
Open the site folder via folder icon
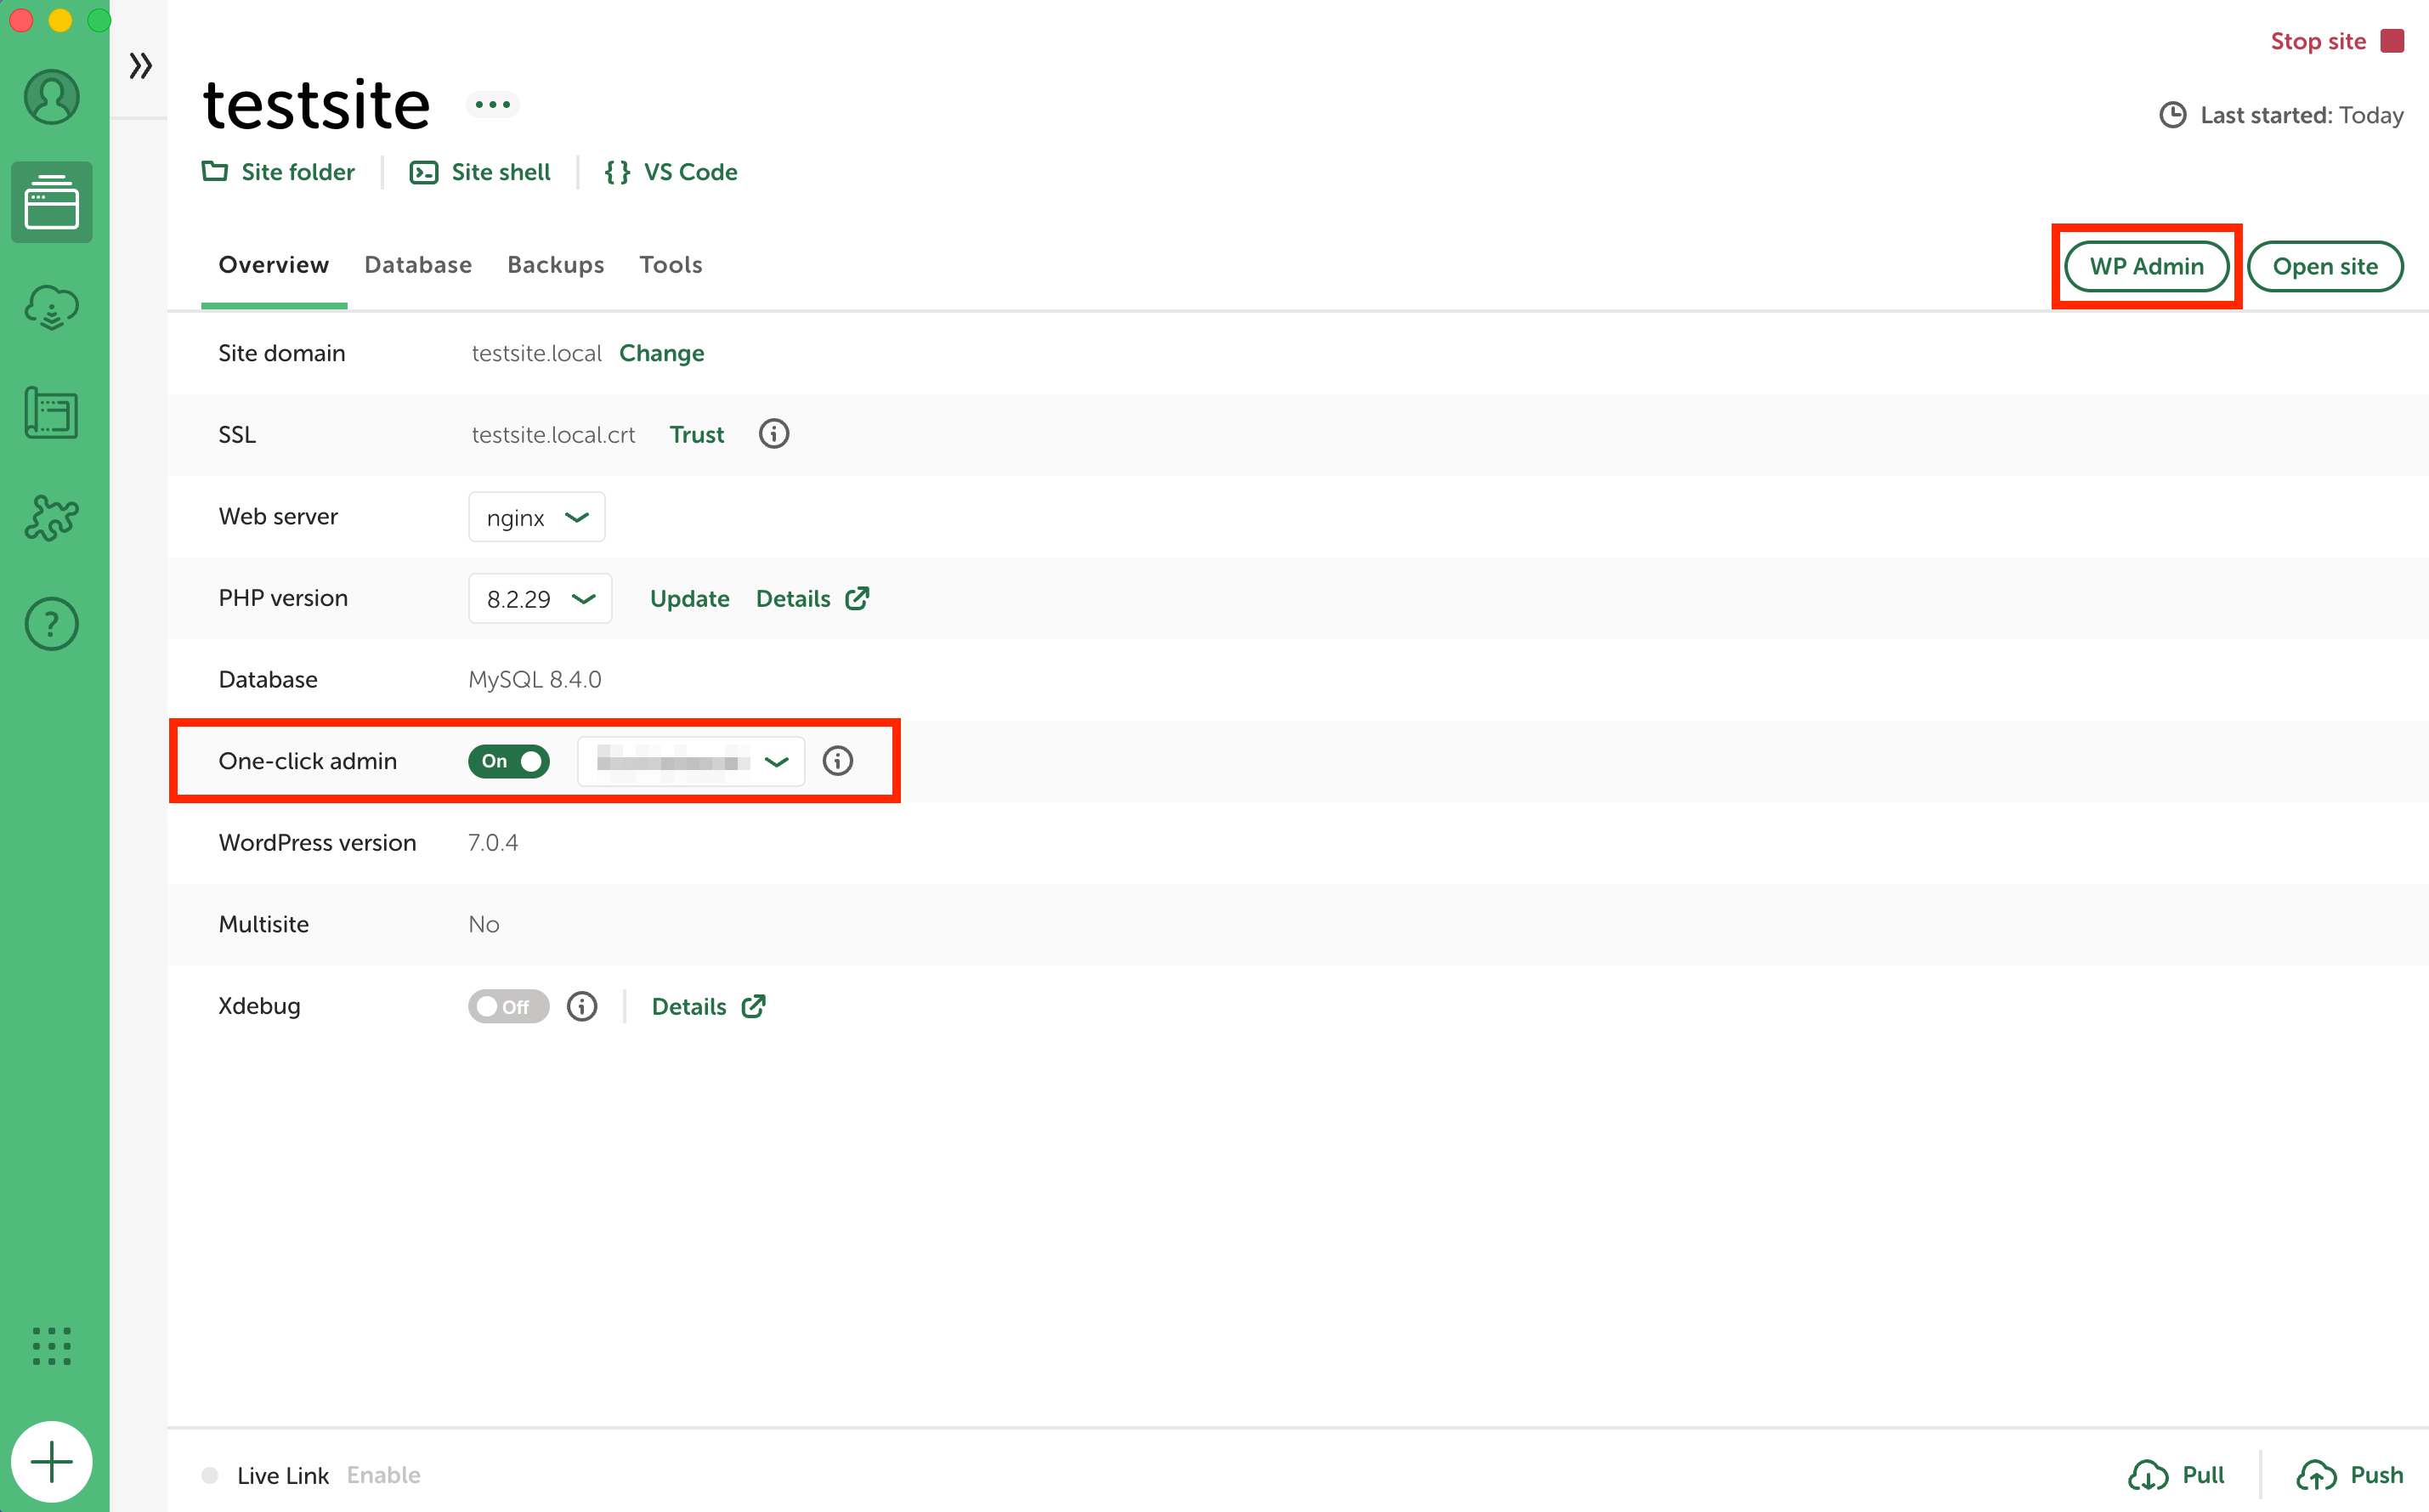214,171
